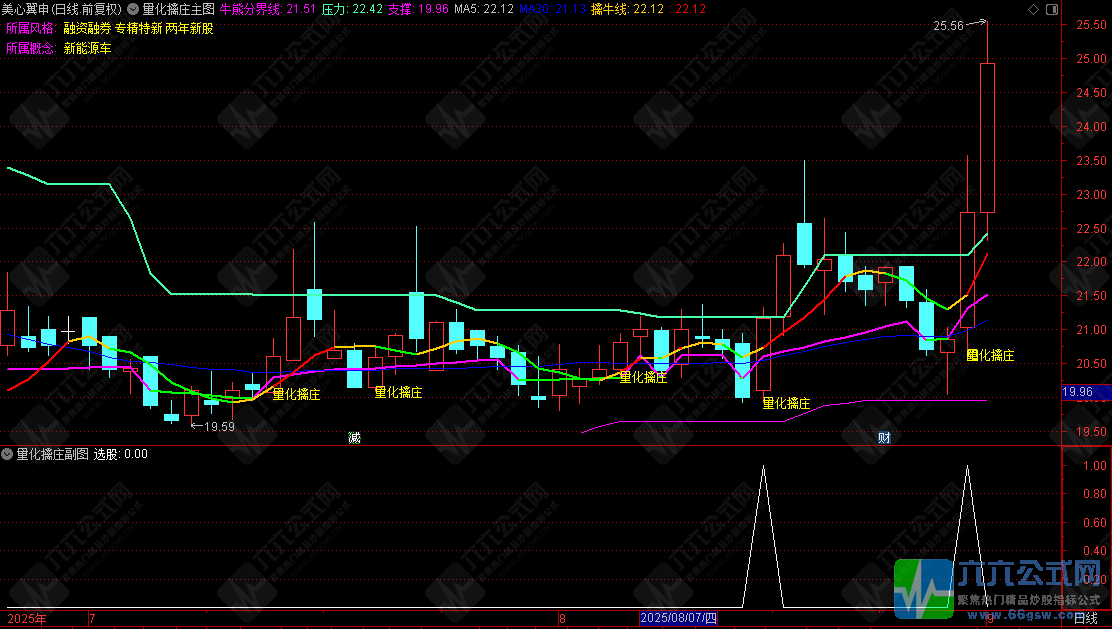
Task: Click the 压力: 22.42 readout
Action: tap(352, 9)
